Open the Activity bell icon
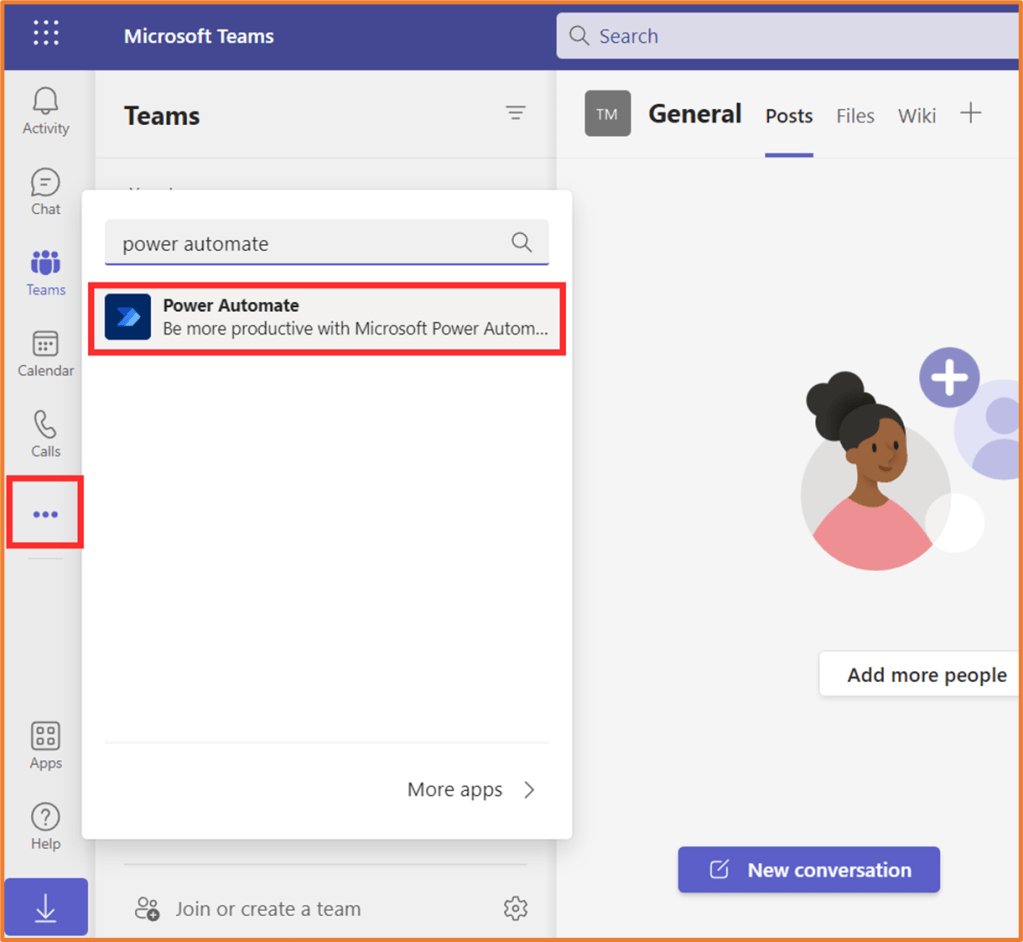The height and width of the screenshot is (942, 1023). 46,110
